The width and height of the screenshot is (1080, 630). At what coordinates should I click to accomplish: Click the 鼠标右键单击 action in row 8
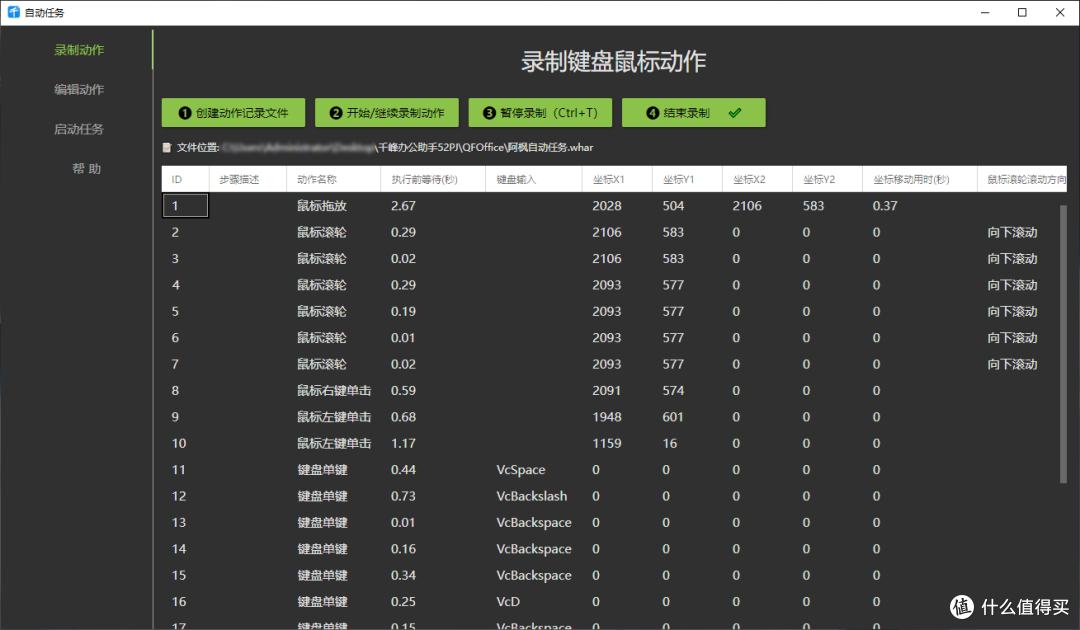tap(334, 390)
